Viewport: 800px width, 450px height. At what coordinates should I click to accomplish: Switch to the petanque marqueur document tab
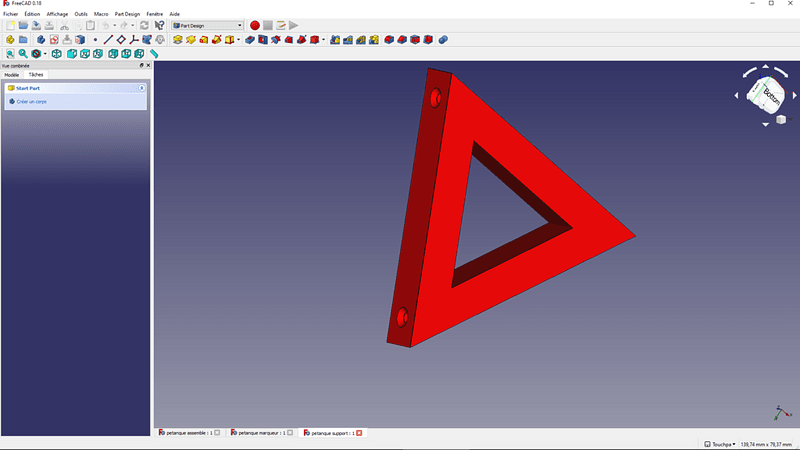261,433
